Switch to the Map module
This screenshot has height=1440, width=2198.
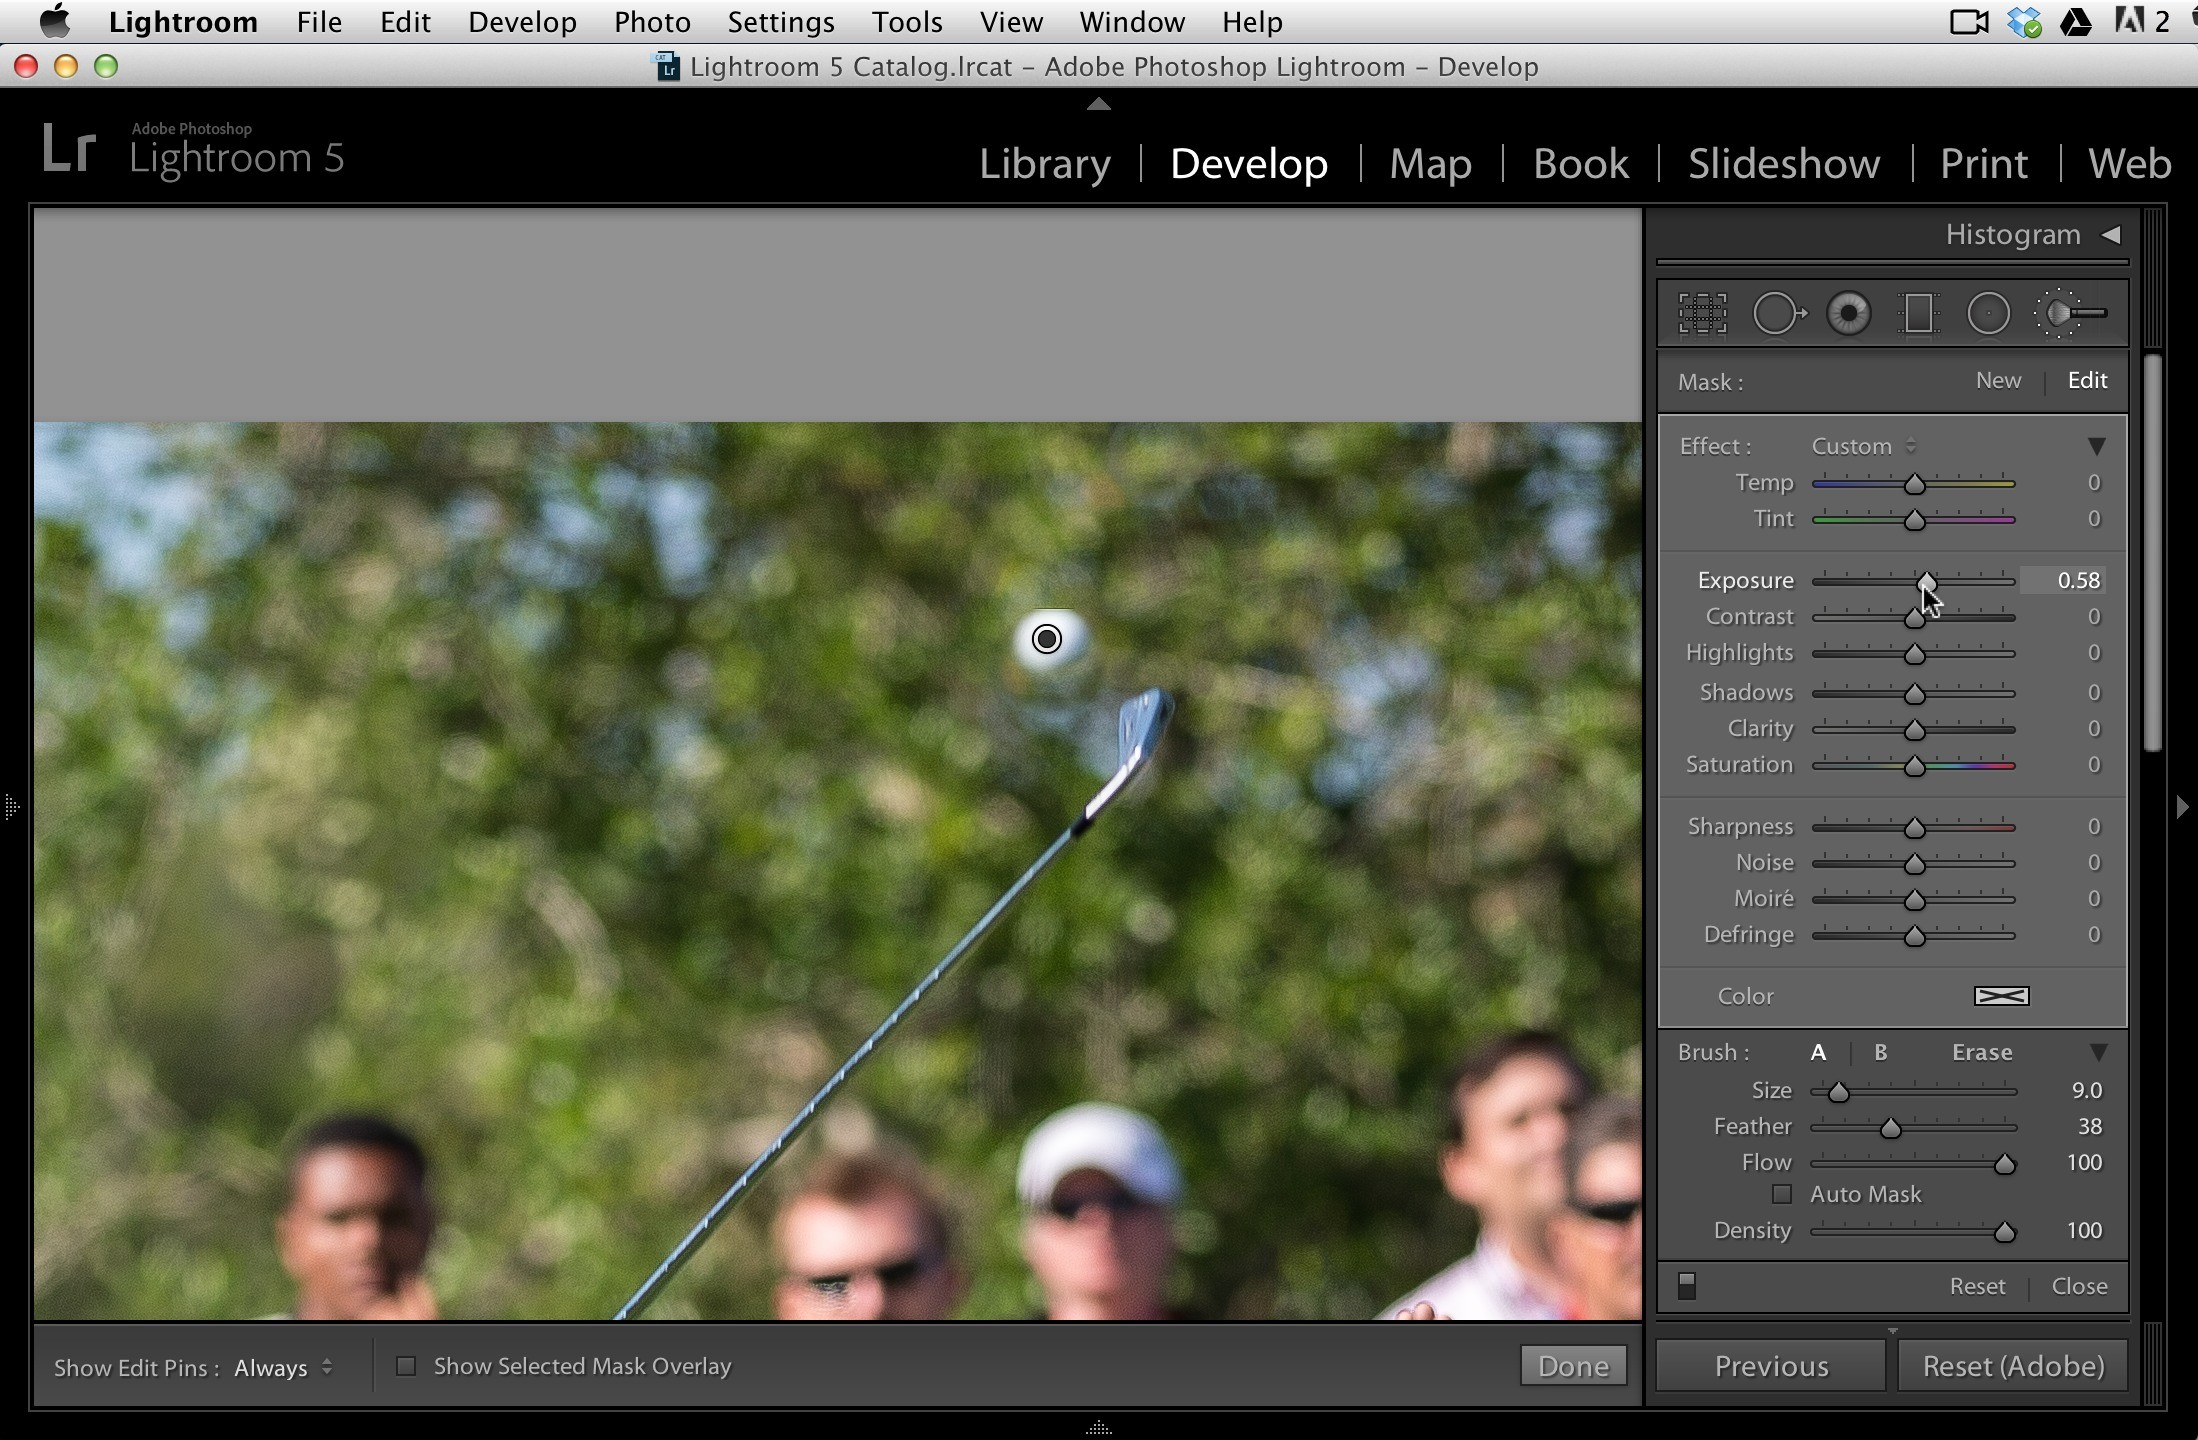click(x=1430, y=163)
